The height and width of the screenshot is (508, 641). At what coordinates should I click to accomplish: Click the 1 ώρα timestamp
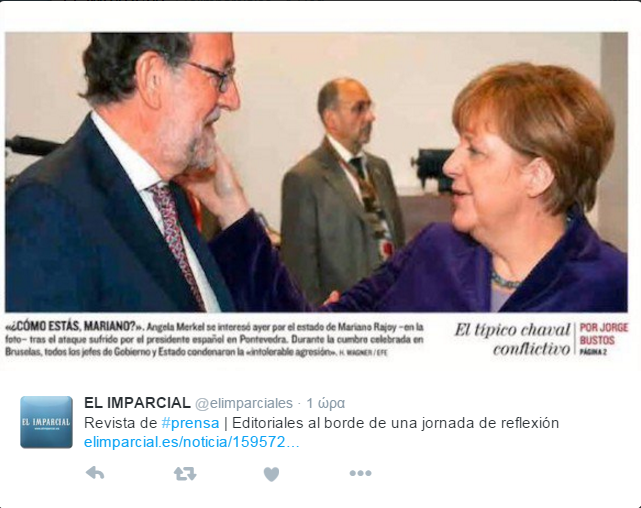326,403
